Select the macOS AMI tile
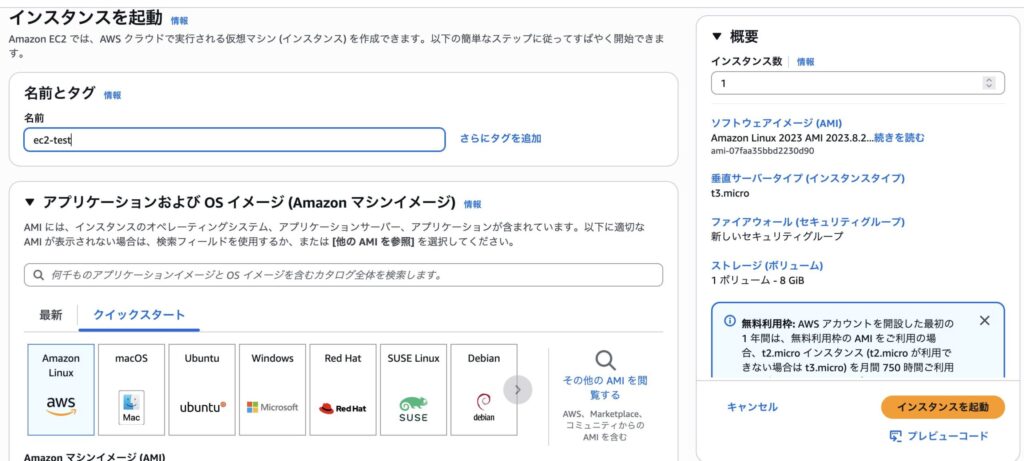Screen dimensions: 1024x461 (131, 390)
